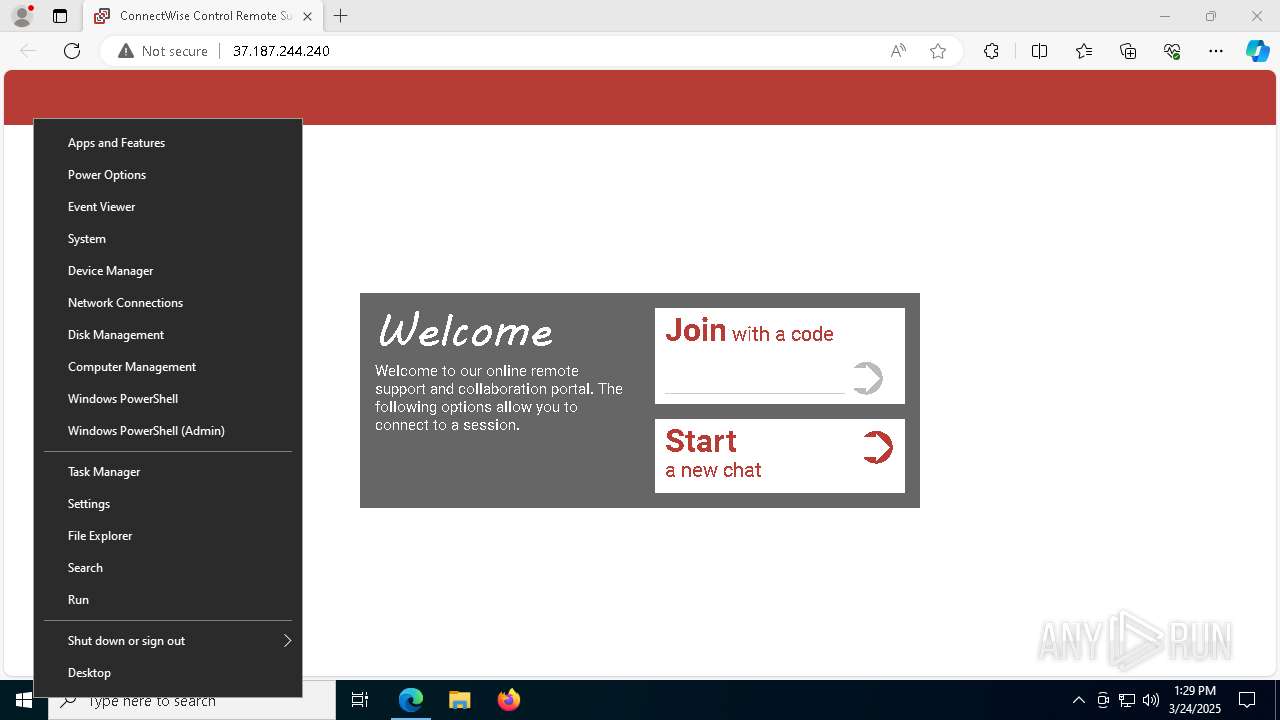This screenshot has height=720, width=1280.
Task: Click the taskbar search box
Action: pyautogui.click(x=192, y=700)
